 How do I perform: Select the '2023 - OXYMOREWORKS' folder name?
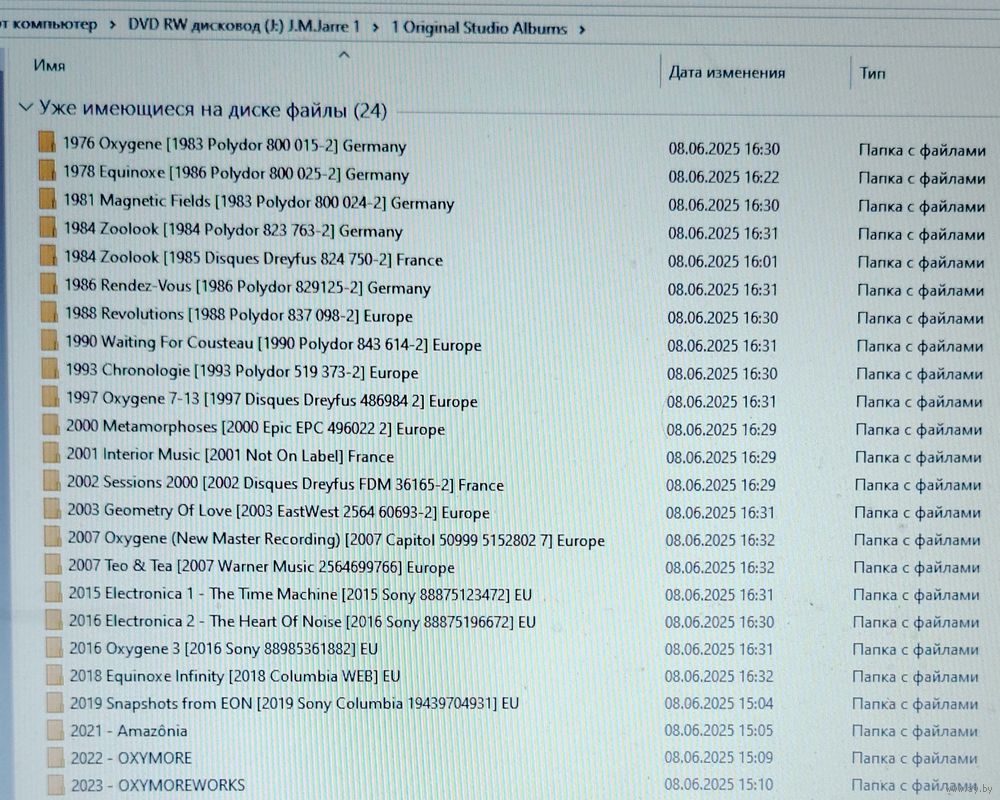158,785
